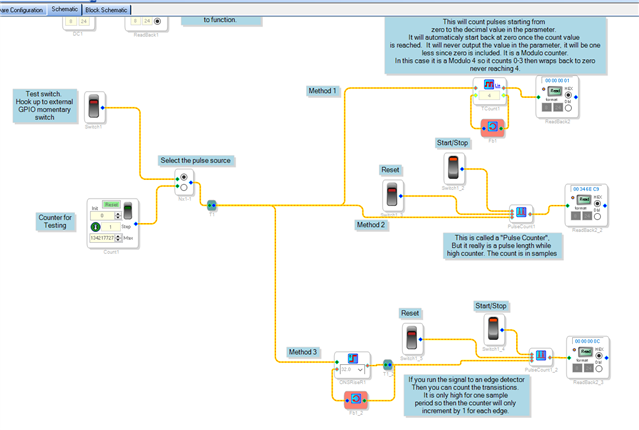Click the Read button in ReadBack2
Image resolution: width=639 pixels, height=430 pixels.
554,90
